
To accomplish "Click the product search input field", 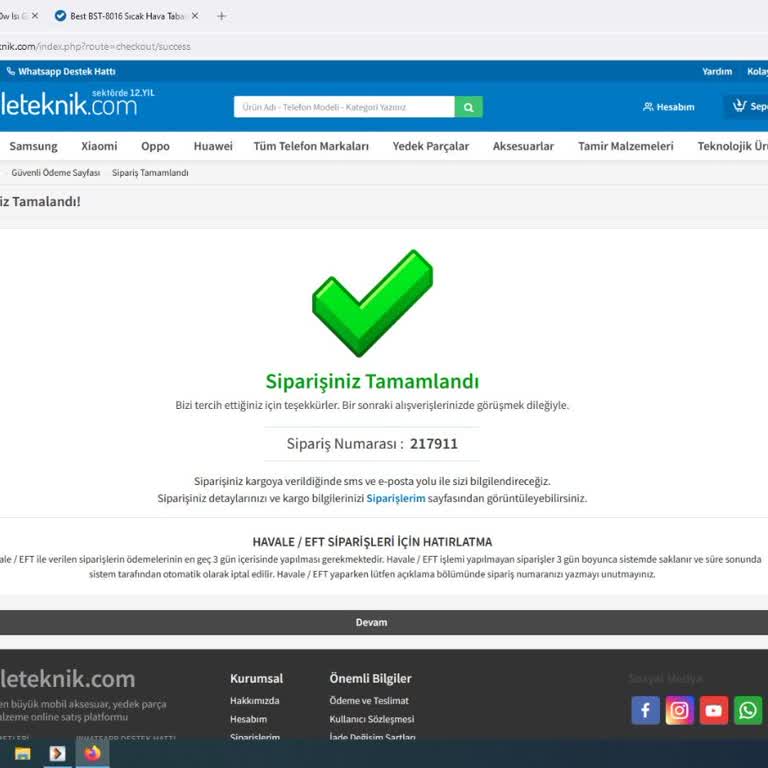I will pyautogui.click(x=344, y=107).
